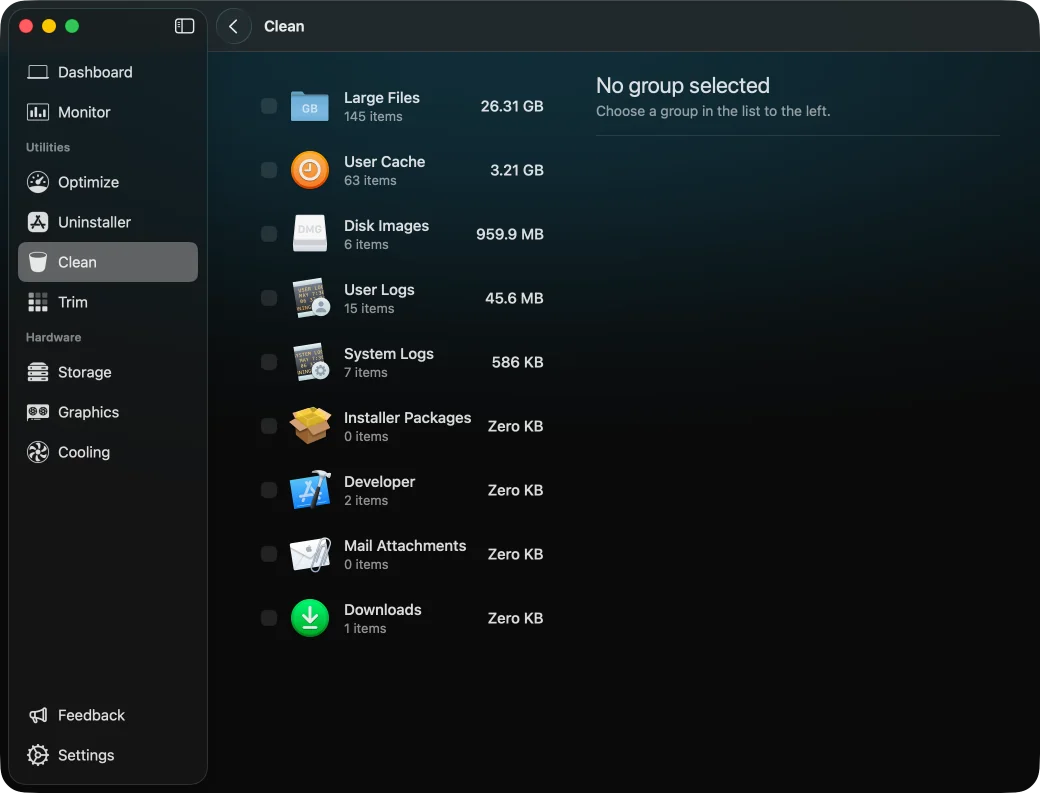This screenshot has width=1040, height=793.
Task: Click the "3.21 GB" size value
Action: click(517, 170)
